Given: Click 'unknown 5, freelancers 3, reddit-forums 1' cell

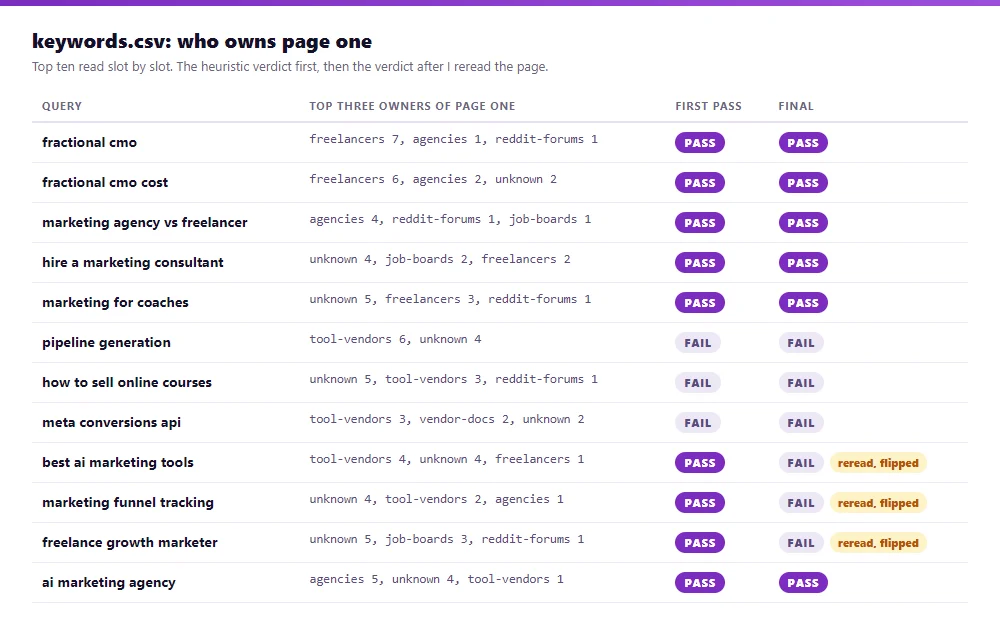Looking at the screenshot, I should (450, 299).
